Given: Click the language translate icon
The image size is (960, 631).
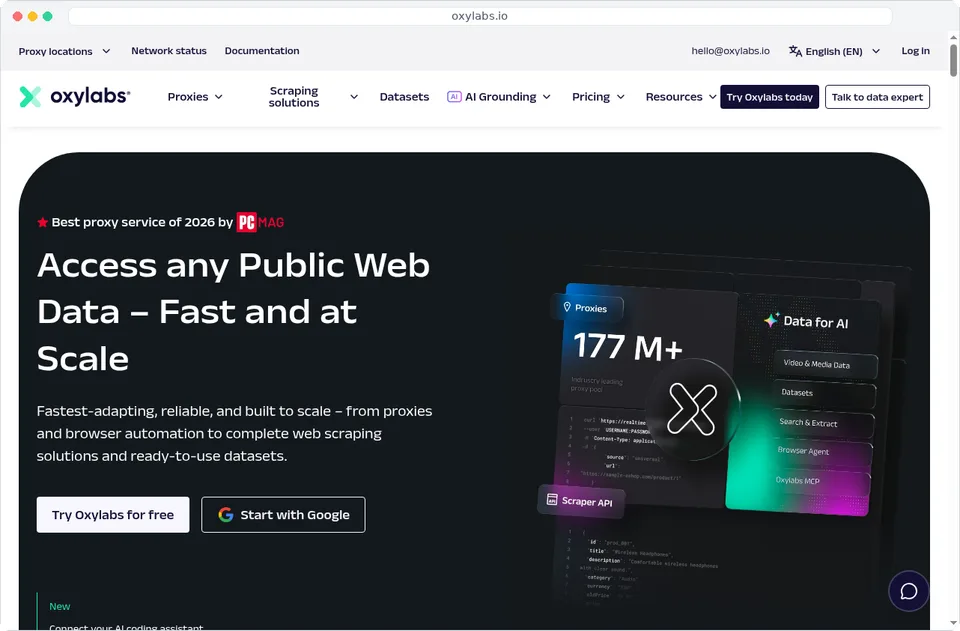Looking at the screenshot, I should (795, 51).
